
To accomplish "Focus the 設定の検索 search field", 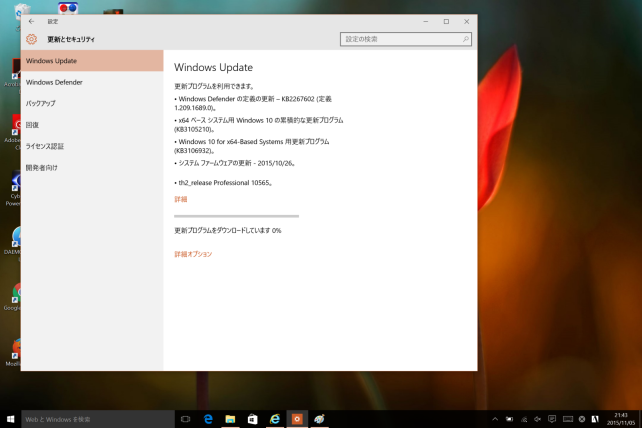I will coord(405,39).
